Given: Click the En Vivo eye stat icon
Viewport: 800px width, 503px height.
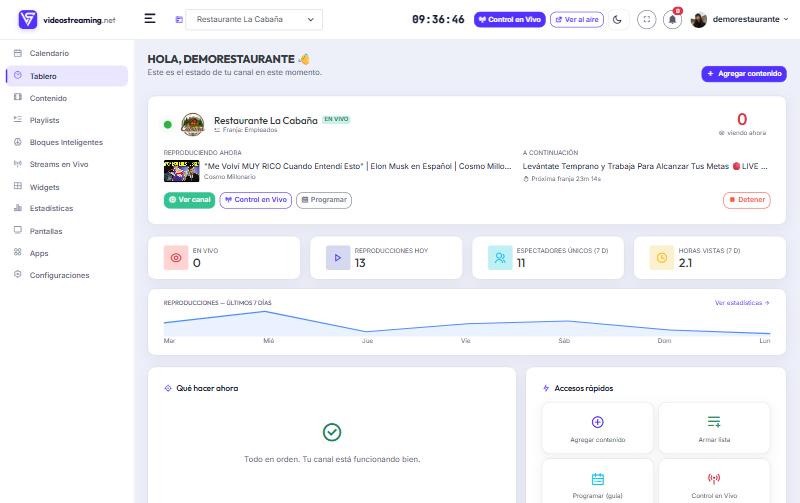Looking at the screenshot, I should 176,258.
